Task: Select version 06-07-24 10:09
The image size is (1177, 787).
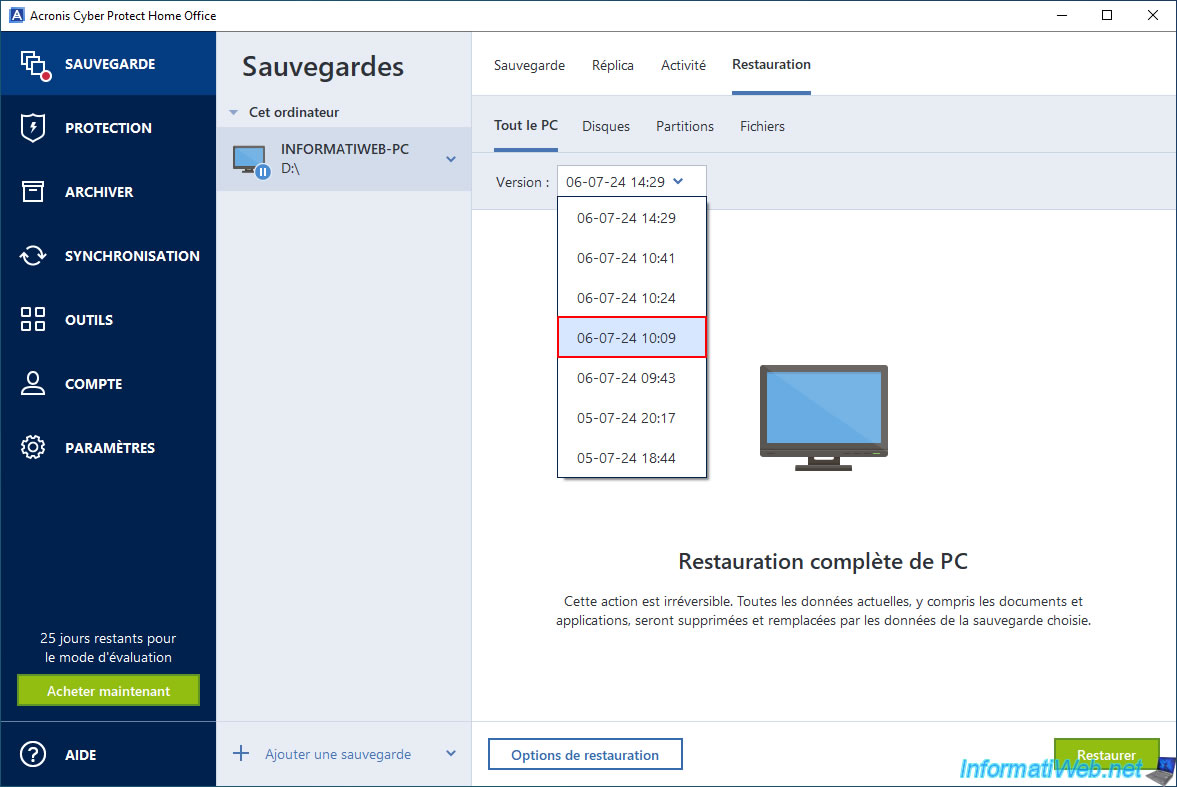Action: click(631, 337)
